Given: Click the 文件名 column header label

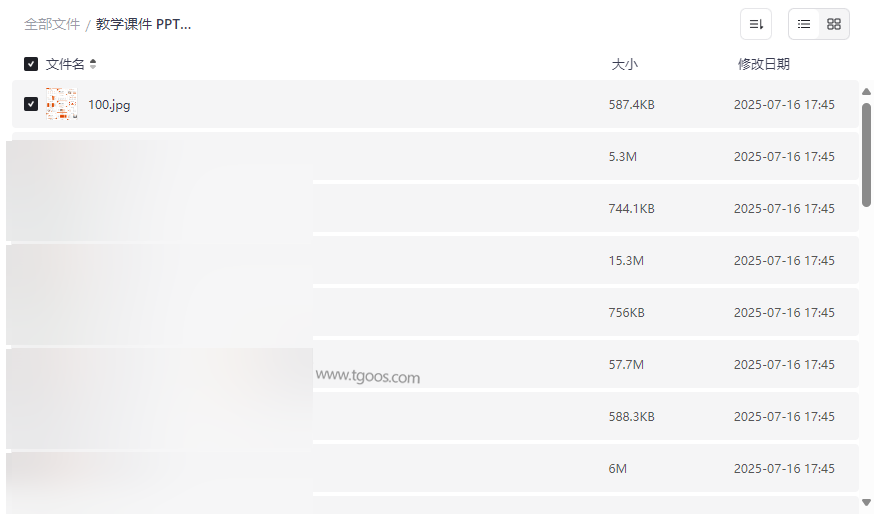Looking at the screenshot, I should tap(65, 64).
